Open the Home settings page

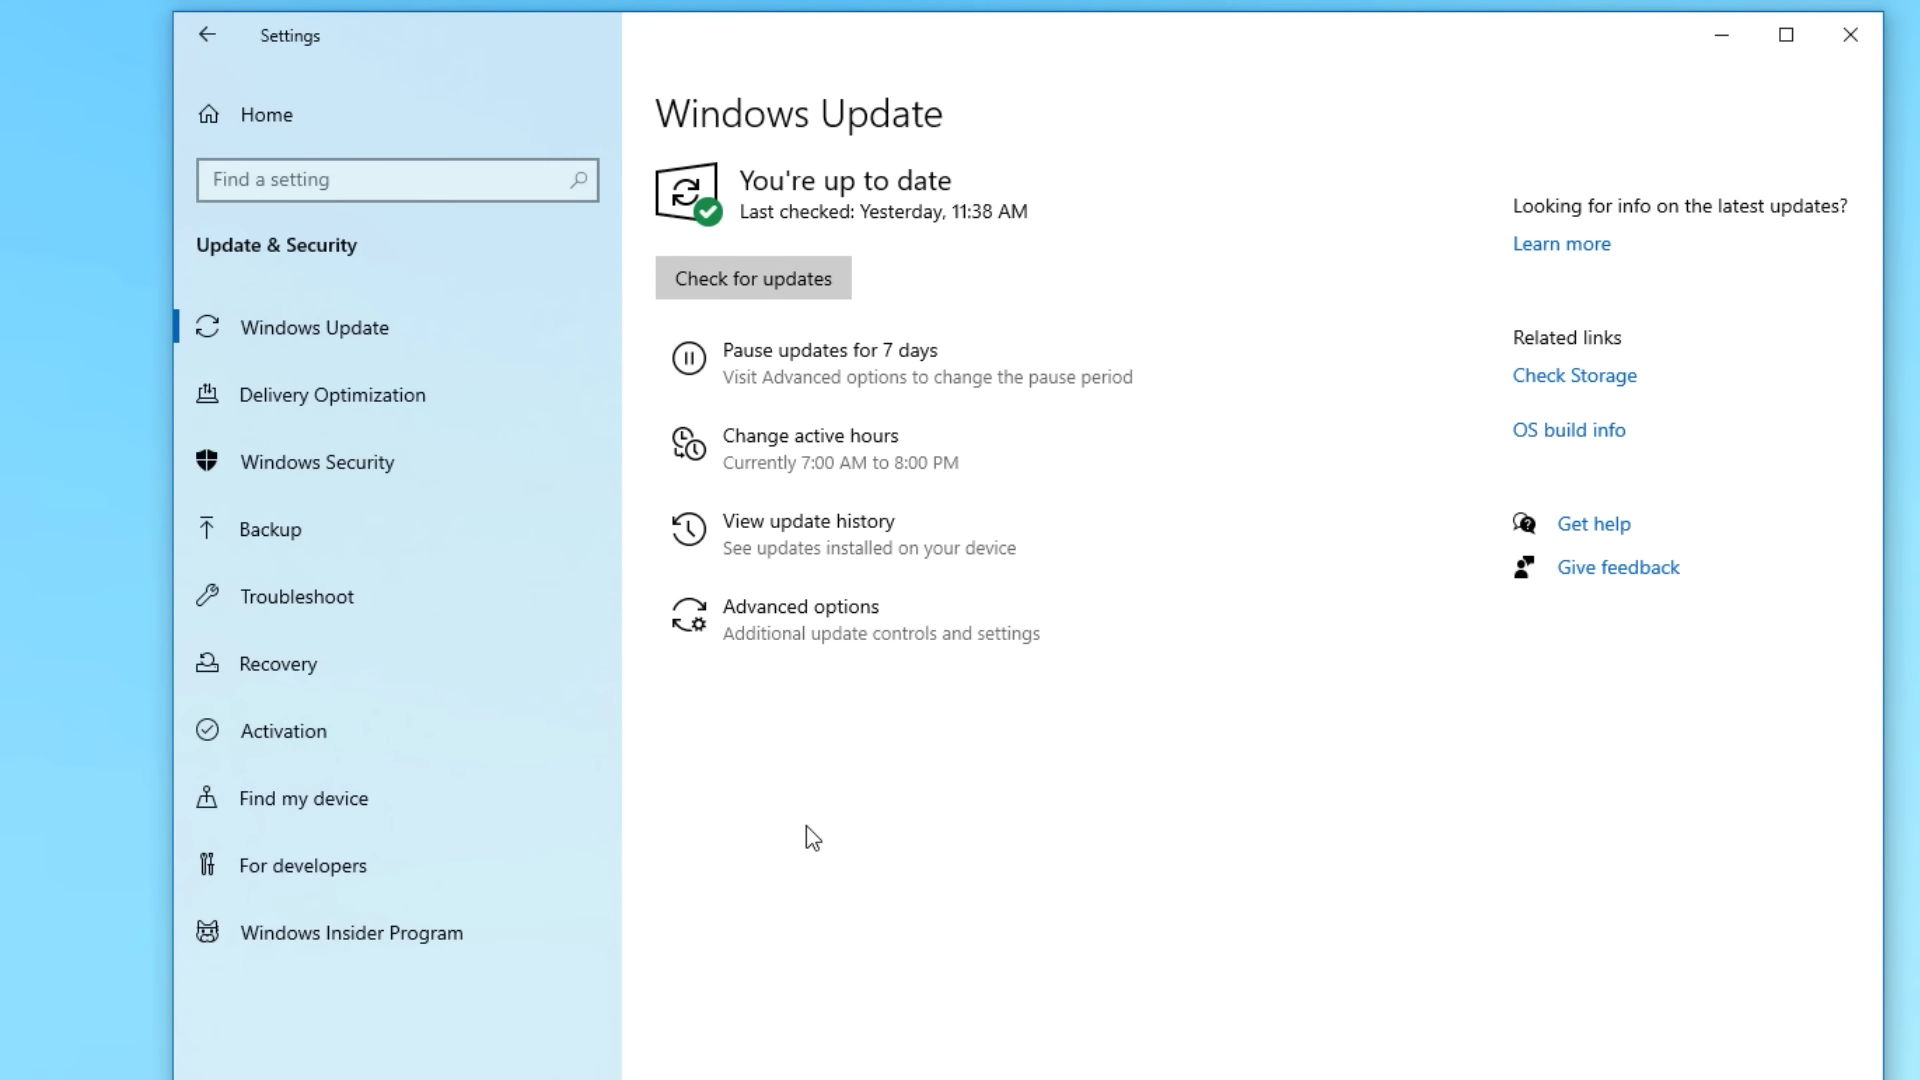coord(266,115)
